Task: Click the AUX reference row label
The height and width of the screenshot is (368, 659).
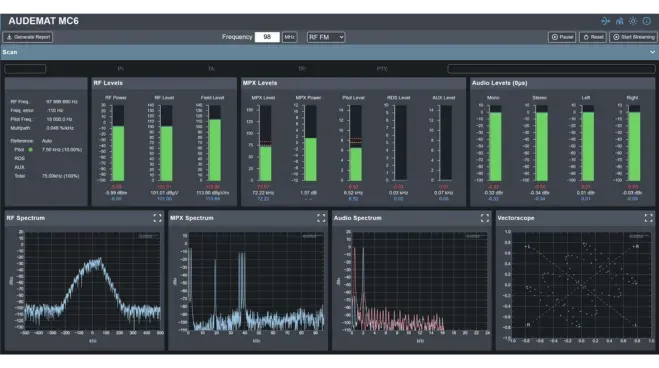Action: 19,167
